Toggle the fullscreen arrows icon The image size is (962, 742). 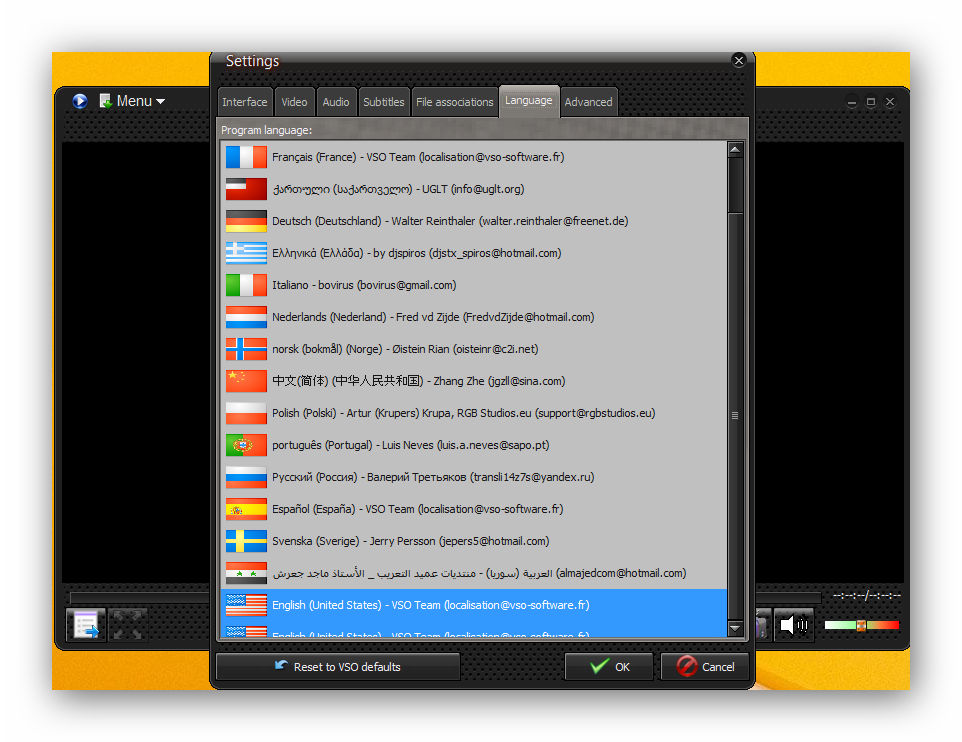tap(128, 625)
